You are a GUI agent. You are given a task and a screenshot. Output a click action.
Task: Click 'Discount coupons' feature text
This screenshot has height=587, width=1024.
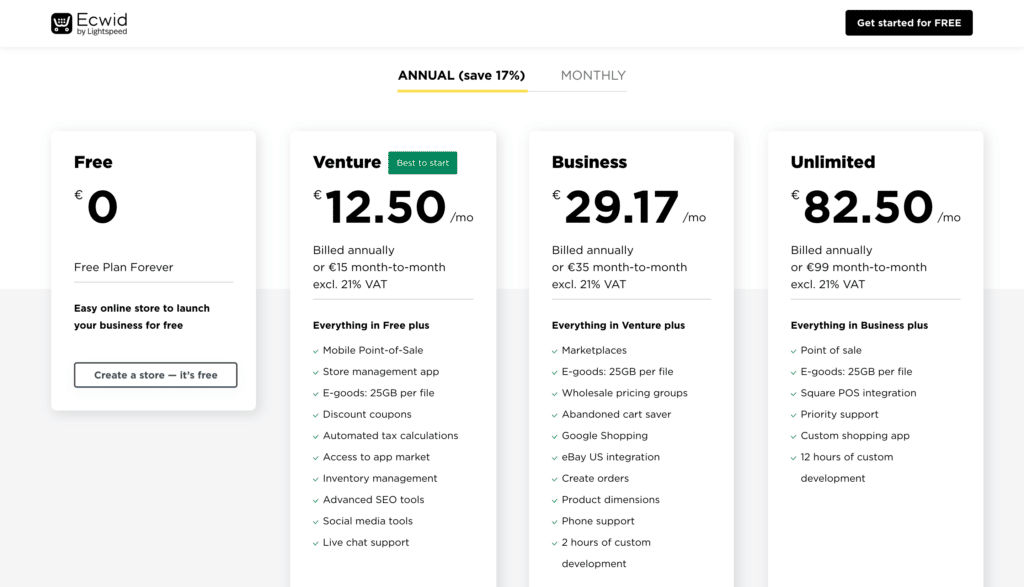(367, 414)
